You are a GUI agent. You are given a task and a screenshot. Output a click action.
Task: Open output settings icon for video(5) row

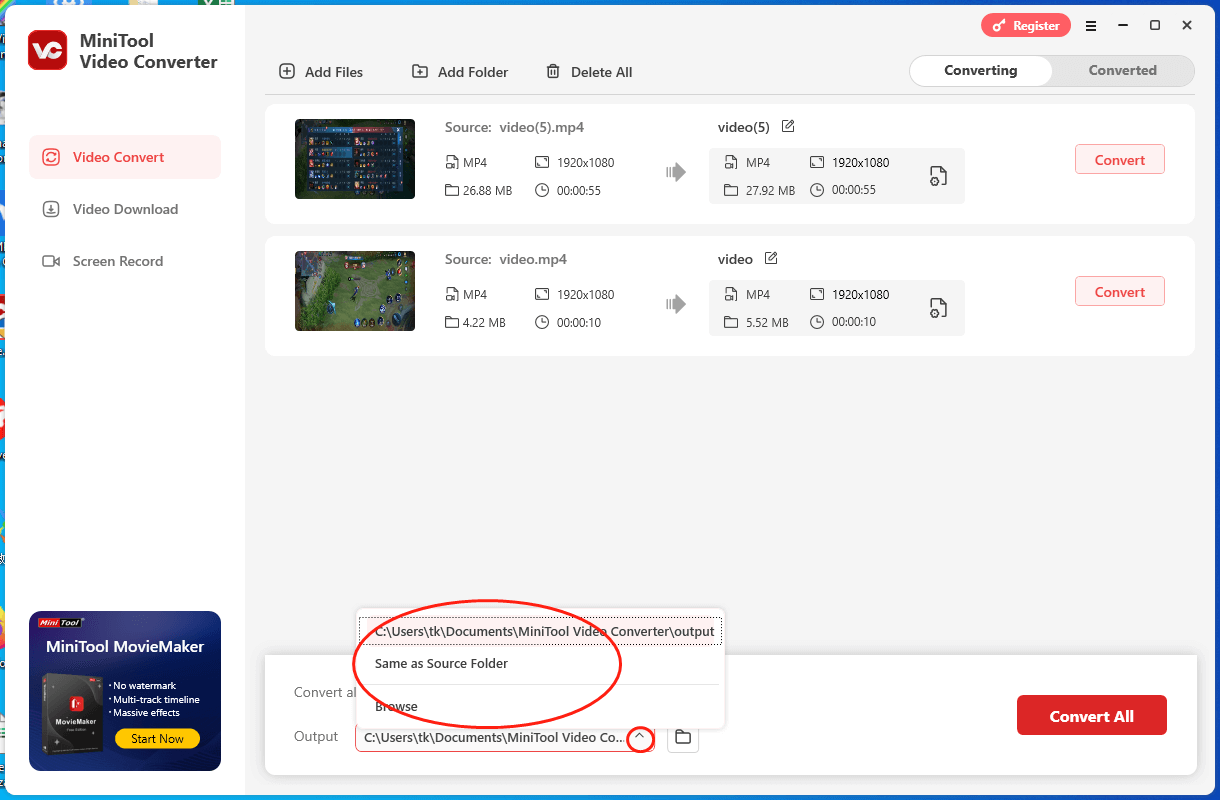click(938, 176)
